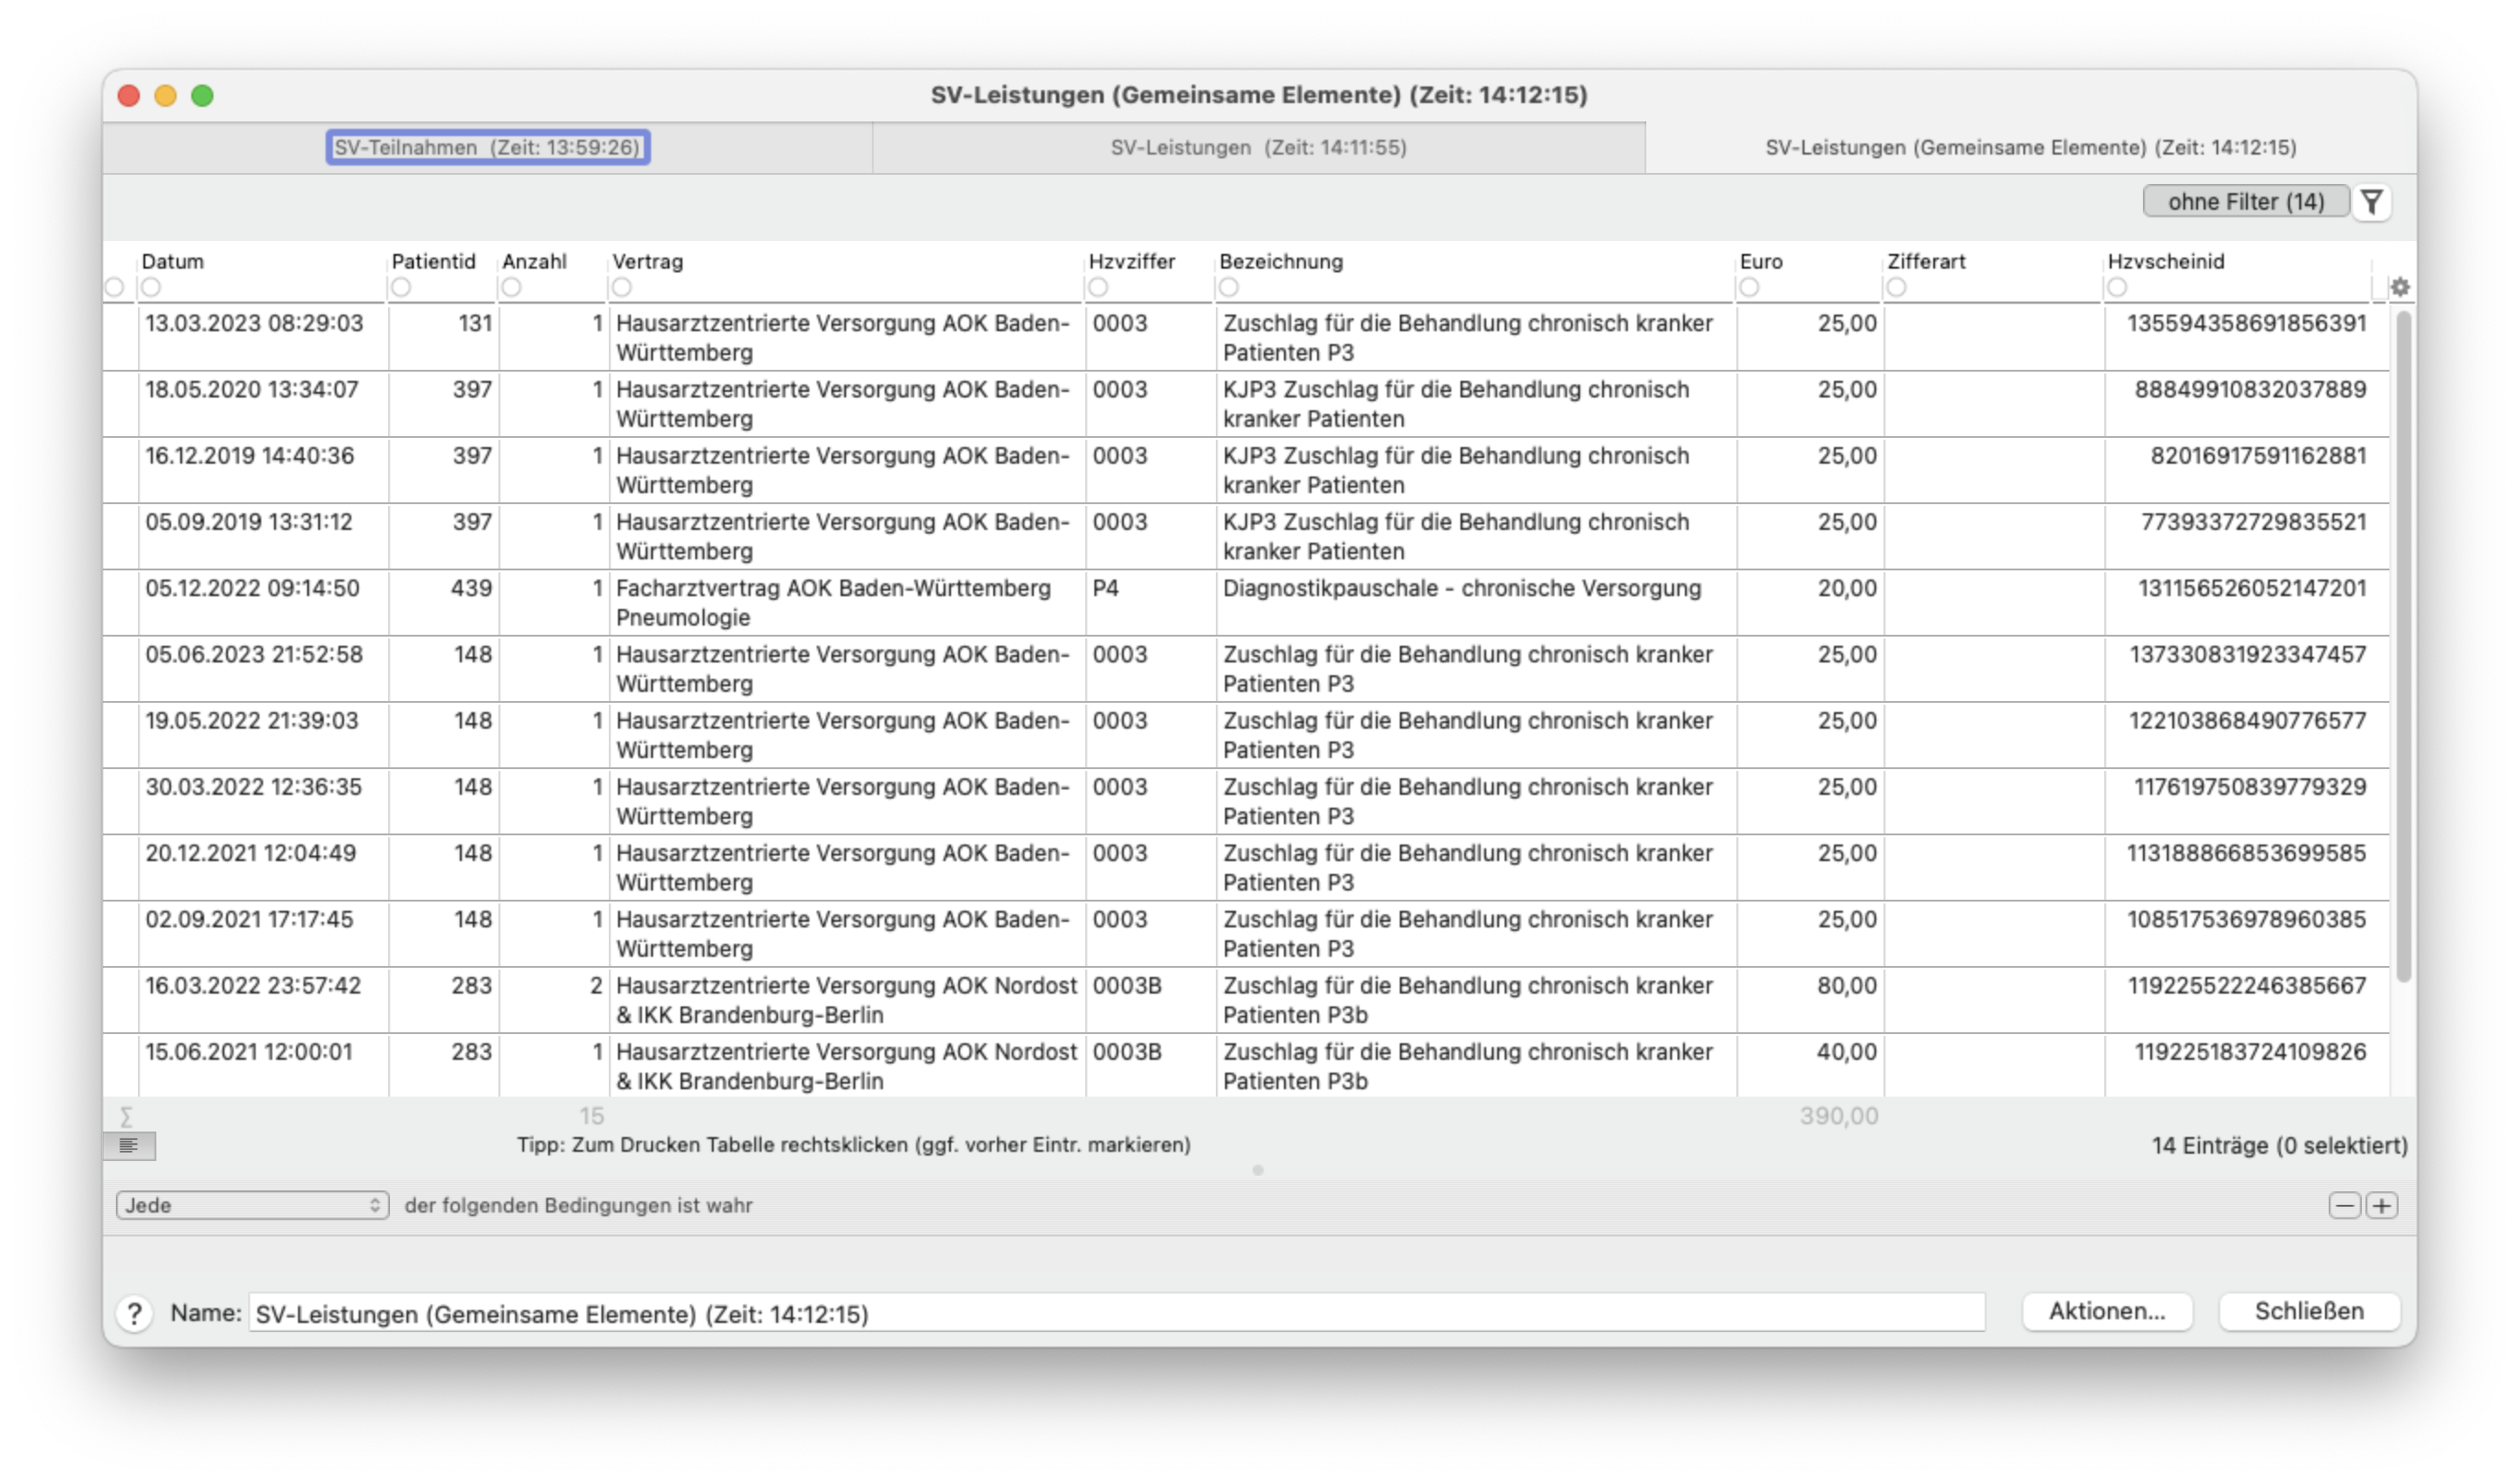Toggle the Patientid column filter circle
The image size is (2520, 1483).
(x=401, y=287)
